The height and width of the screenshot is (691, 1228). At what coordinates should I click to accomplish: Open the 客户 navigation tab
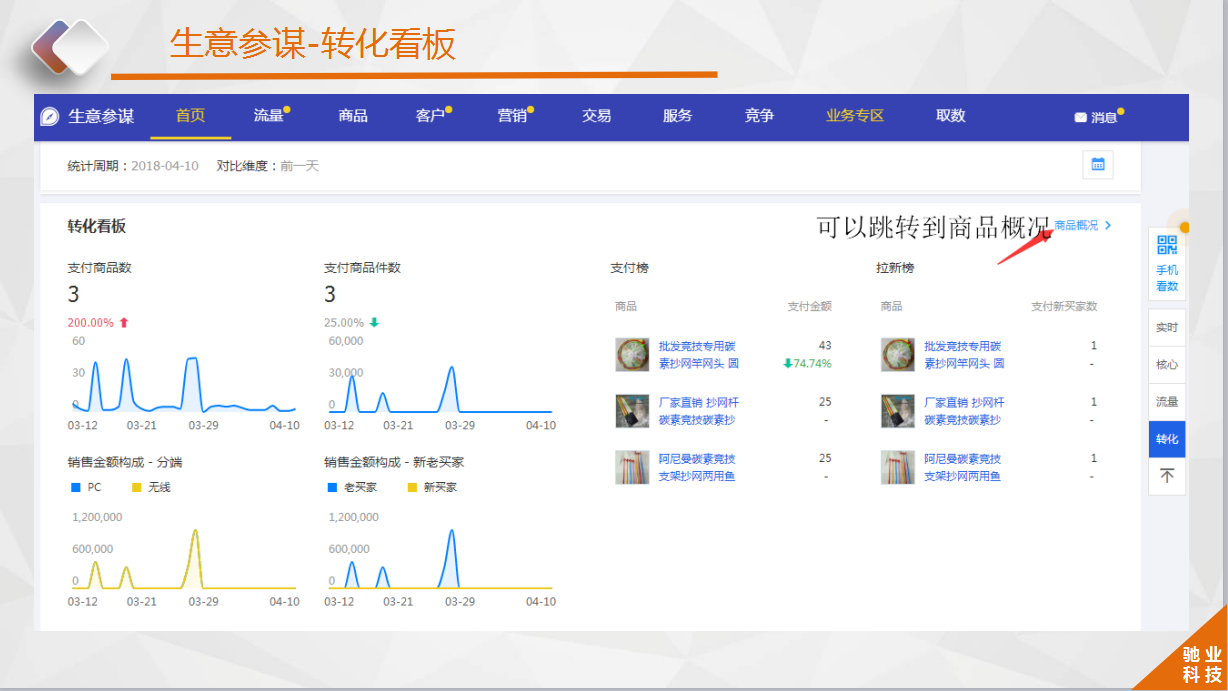point(430,116)
